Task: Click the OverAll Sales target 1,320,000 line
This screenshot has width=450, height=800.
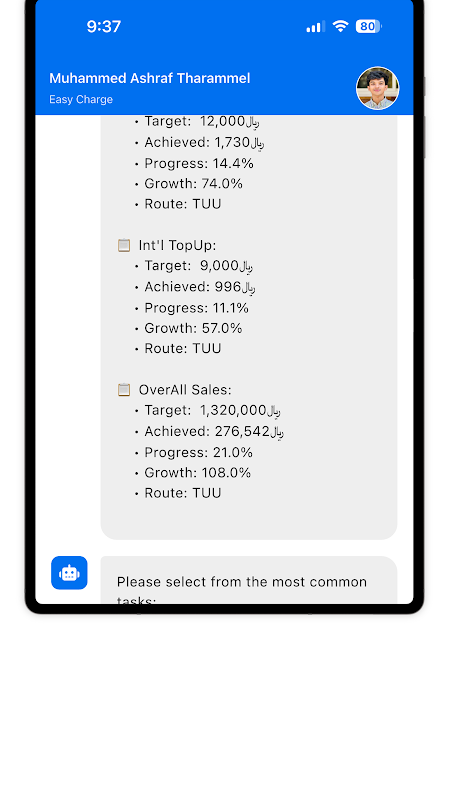Action: pyautogui.click(x=208, y=410)
